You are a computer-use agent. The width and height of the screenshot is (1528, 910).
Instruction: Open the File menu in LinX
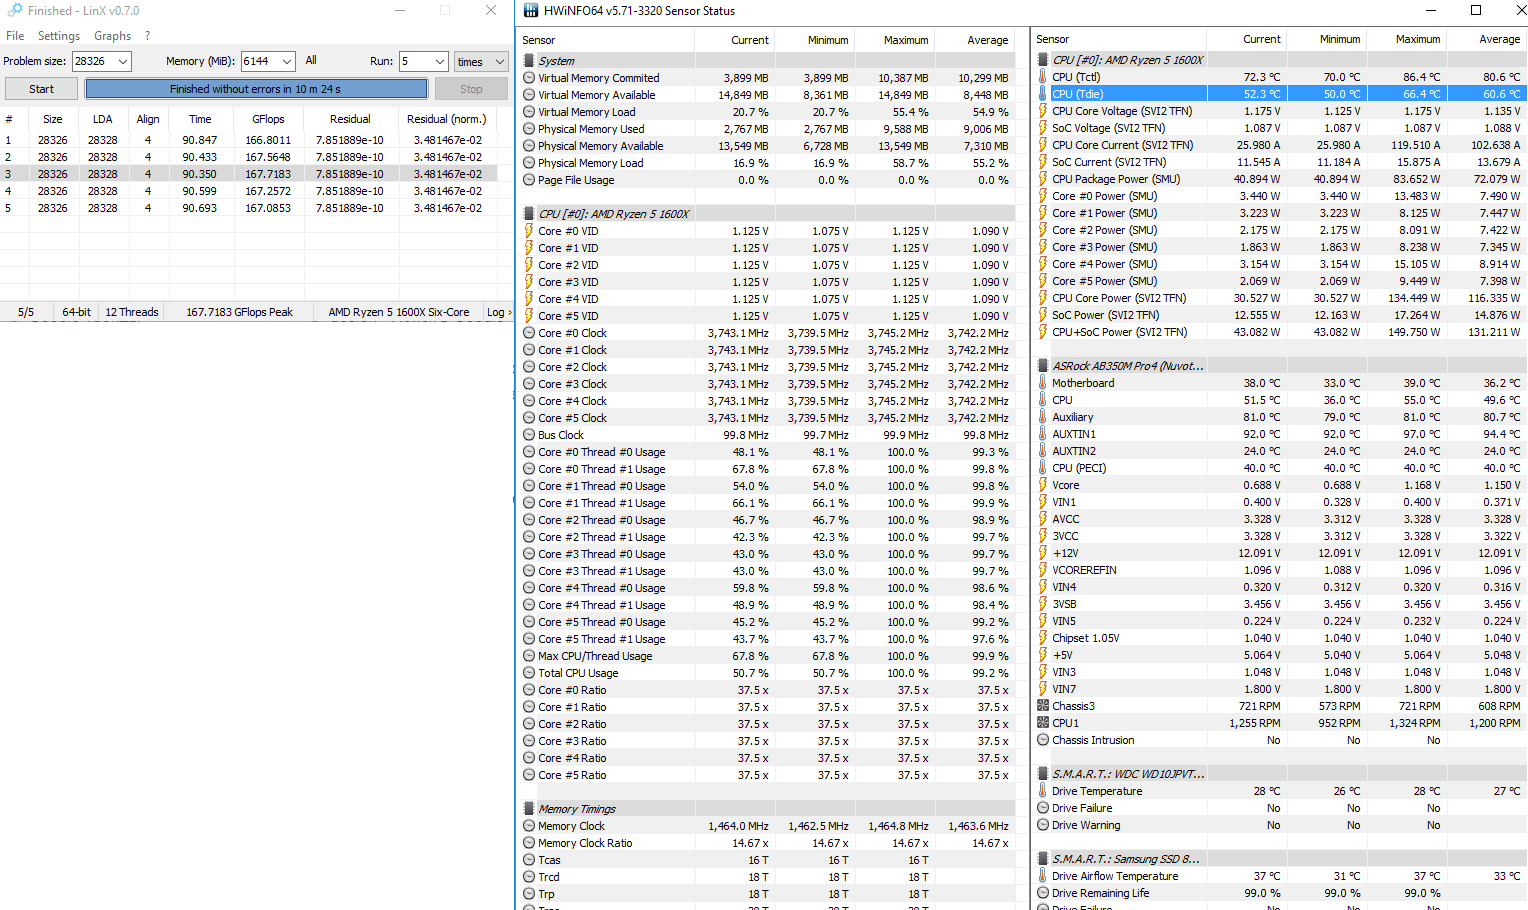(15, 36)
